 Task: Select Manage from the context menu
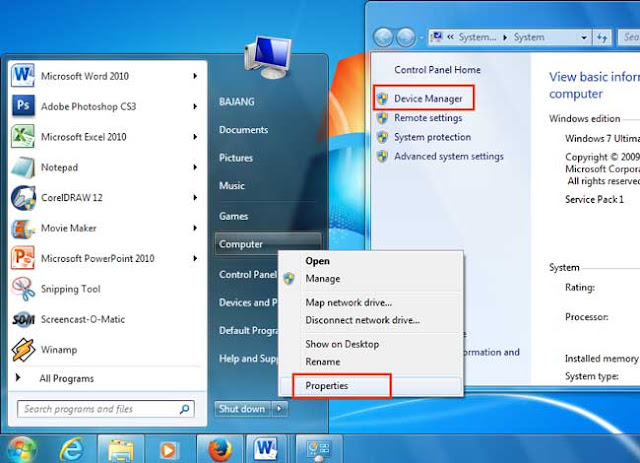(323, 278)
